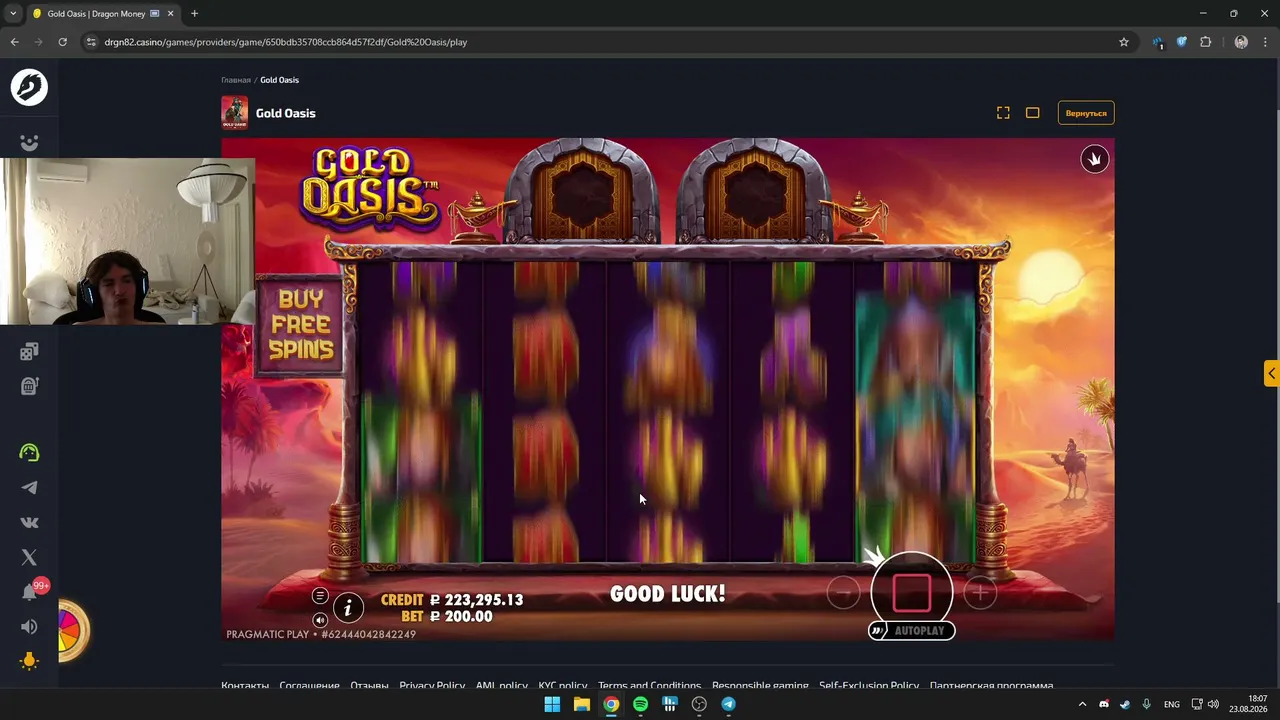Open the slot game menu hamburger
Screen dimensions: 1280x720
pos(320,596)
